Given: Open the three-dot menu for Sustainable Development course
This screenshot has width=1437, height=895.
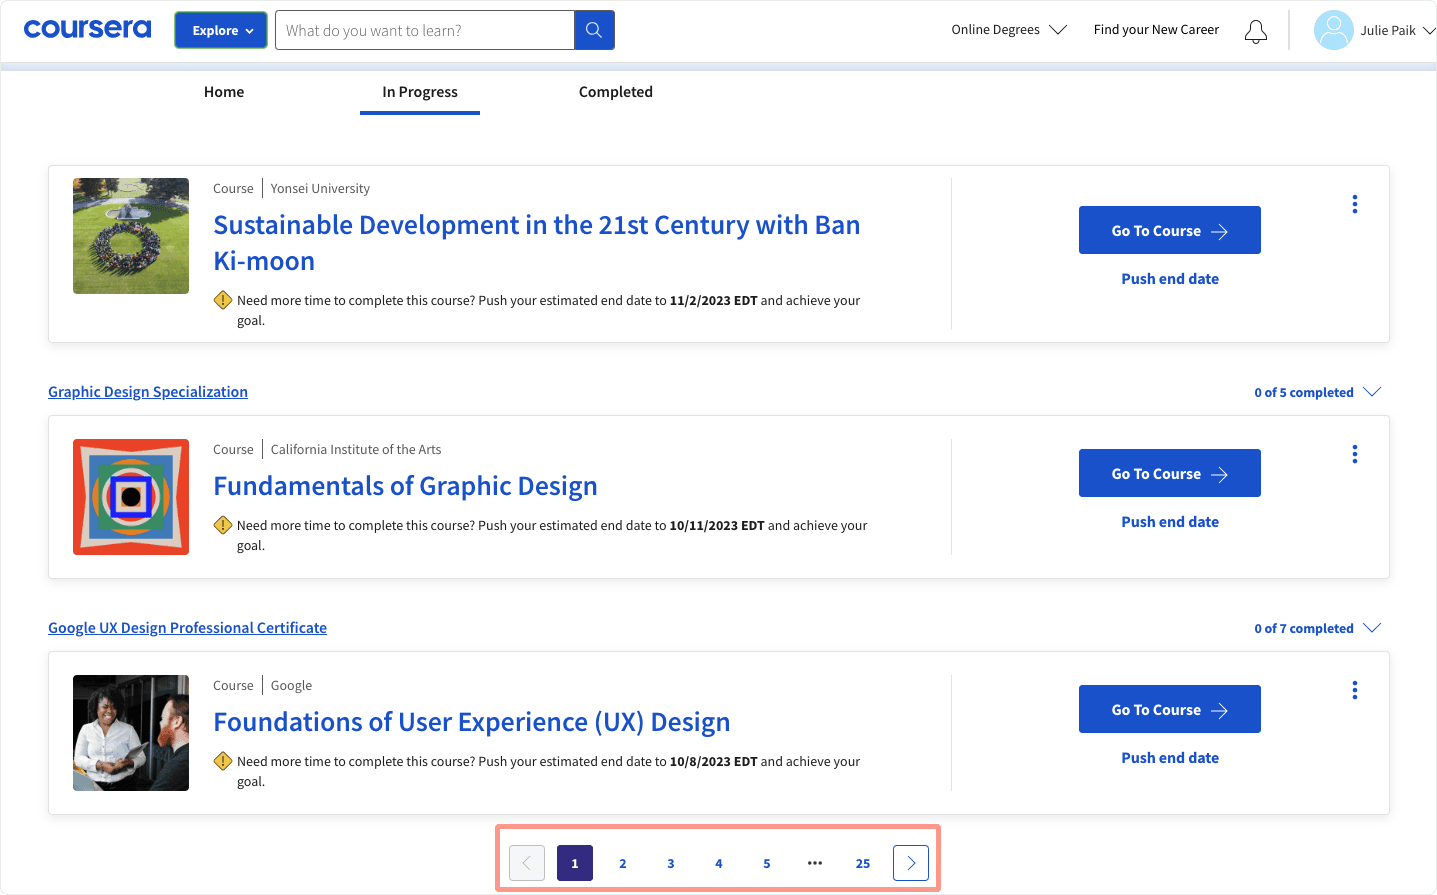Looking at the screenshot, I should point(1355,204).
